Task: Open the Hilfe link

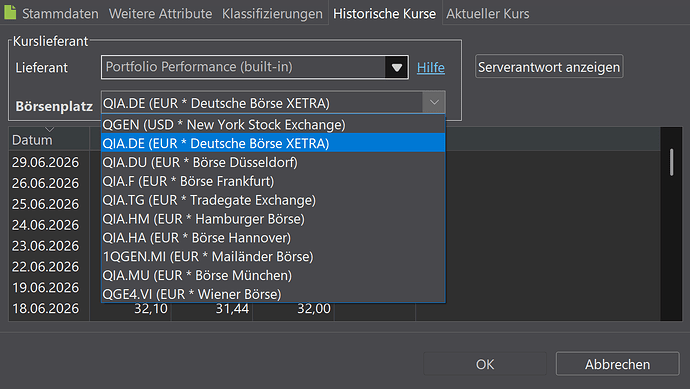Action: (x=430, y=68)
